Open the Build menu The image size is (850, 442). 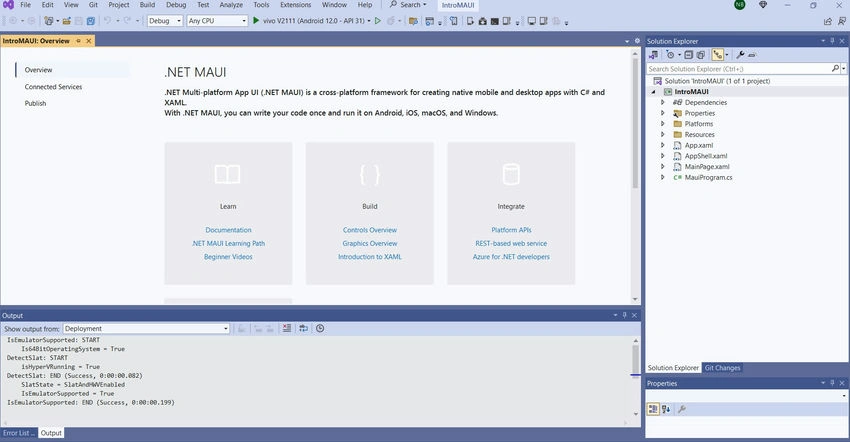point(147,5)
